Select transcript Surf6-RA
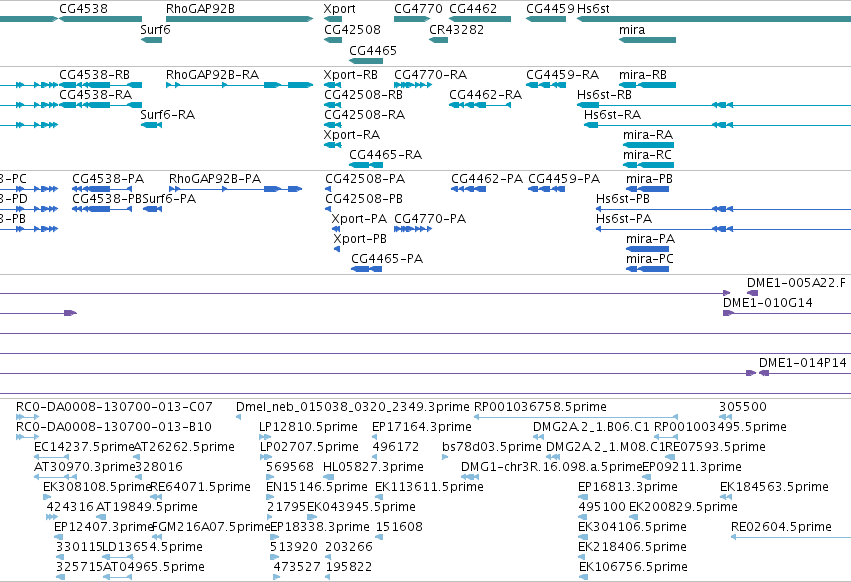 [x=167, y=115]
